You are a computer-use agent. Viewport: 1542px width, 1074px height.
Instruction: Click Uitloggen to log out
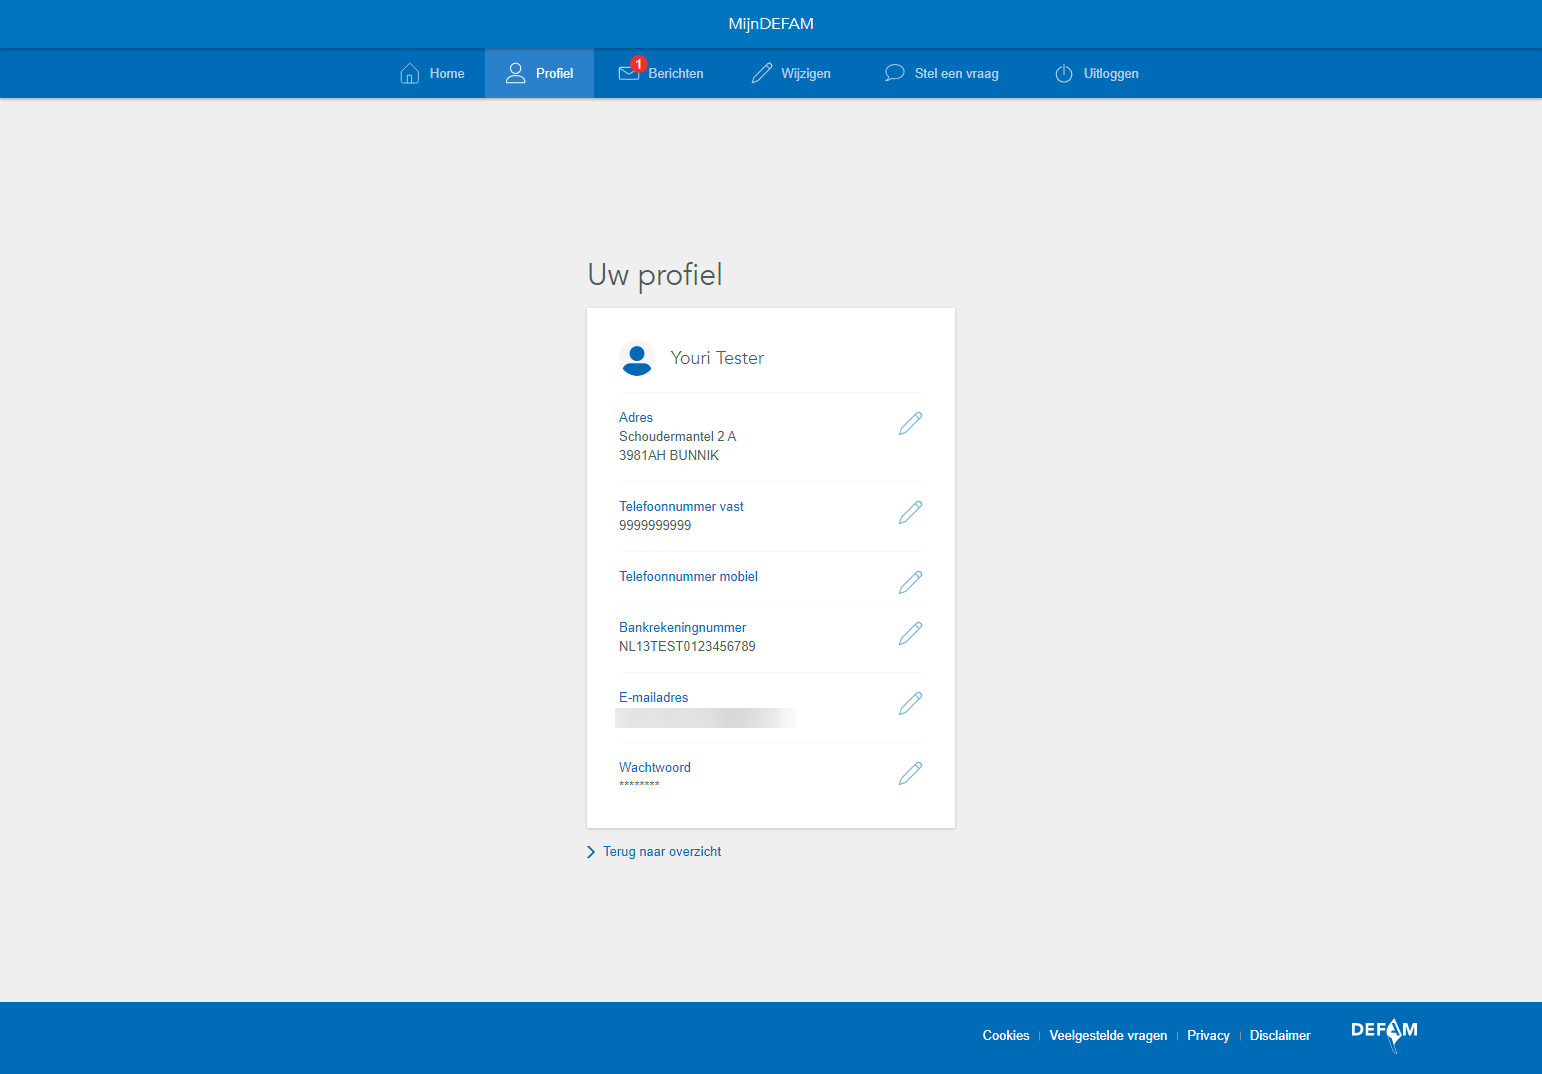point(1097,73)
